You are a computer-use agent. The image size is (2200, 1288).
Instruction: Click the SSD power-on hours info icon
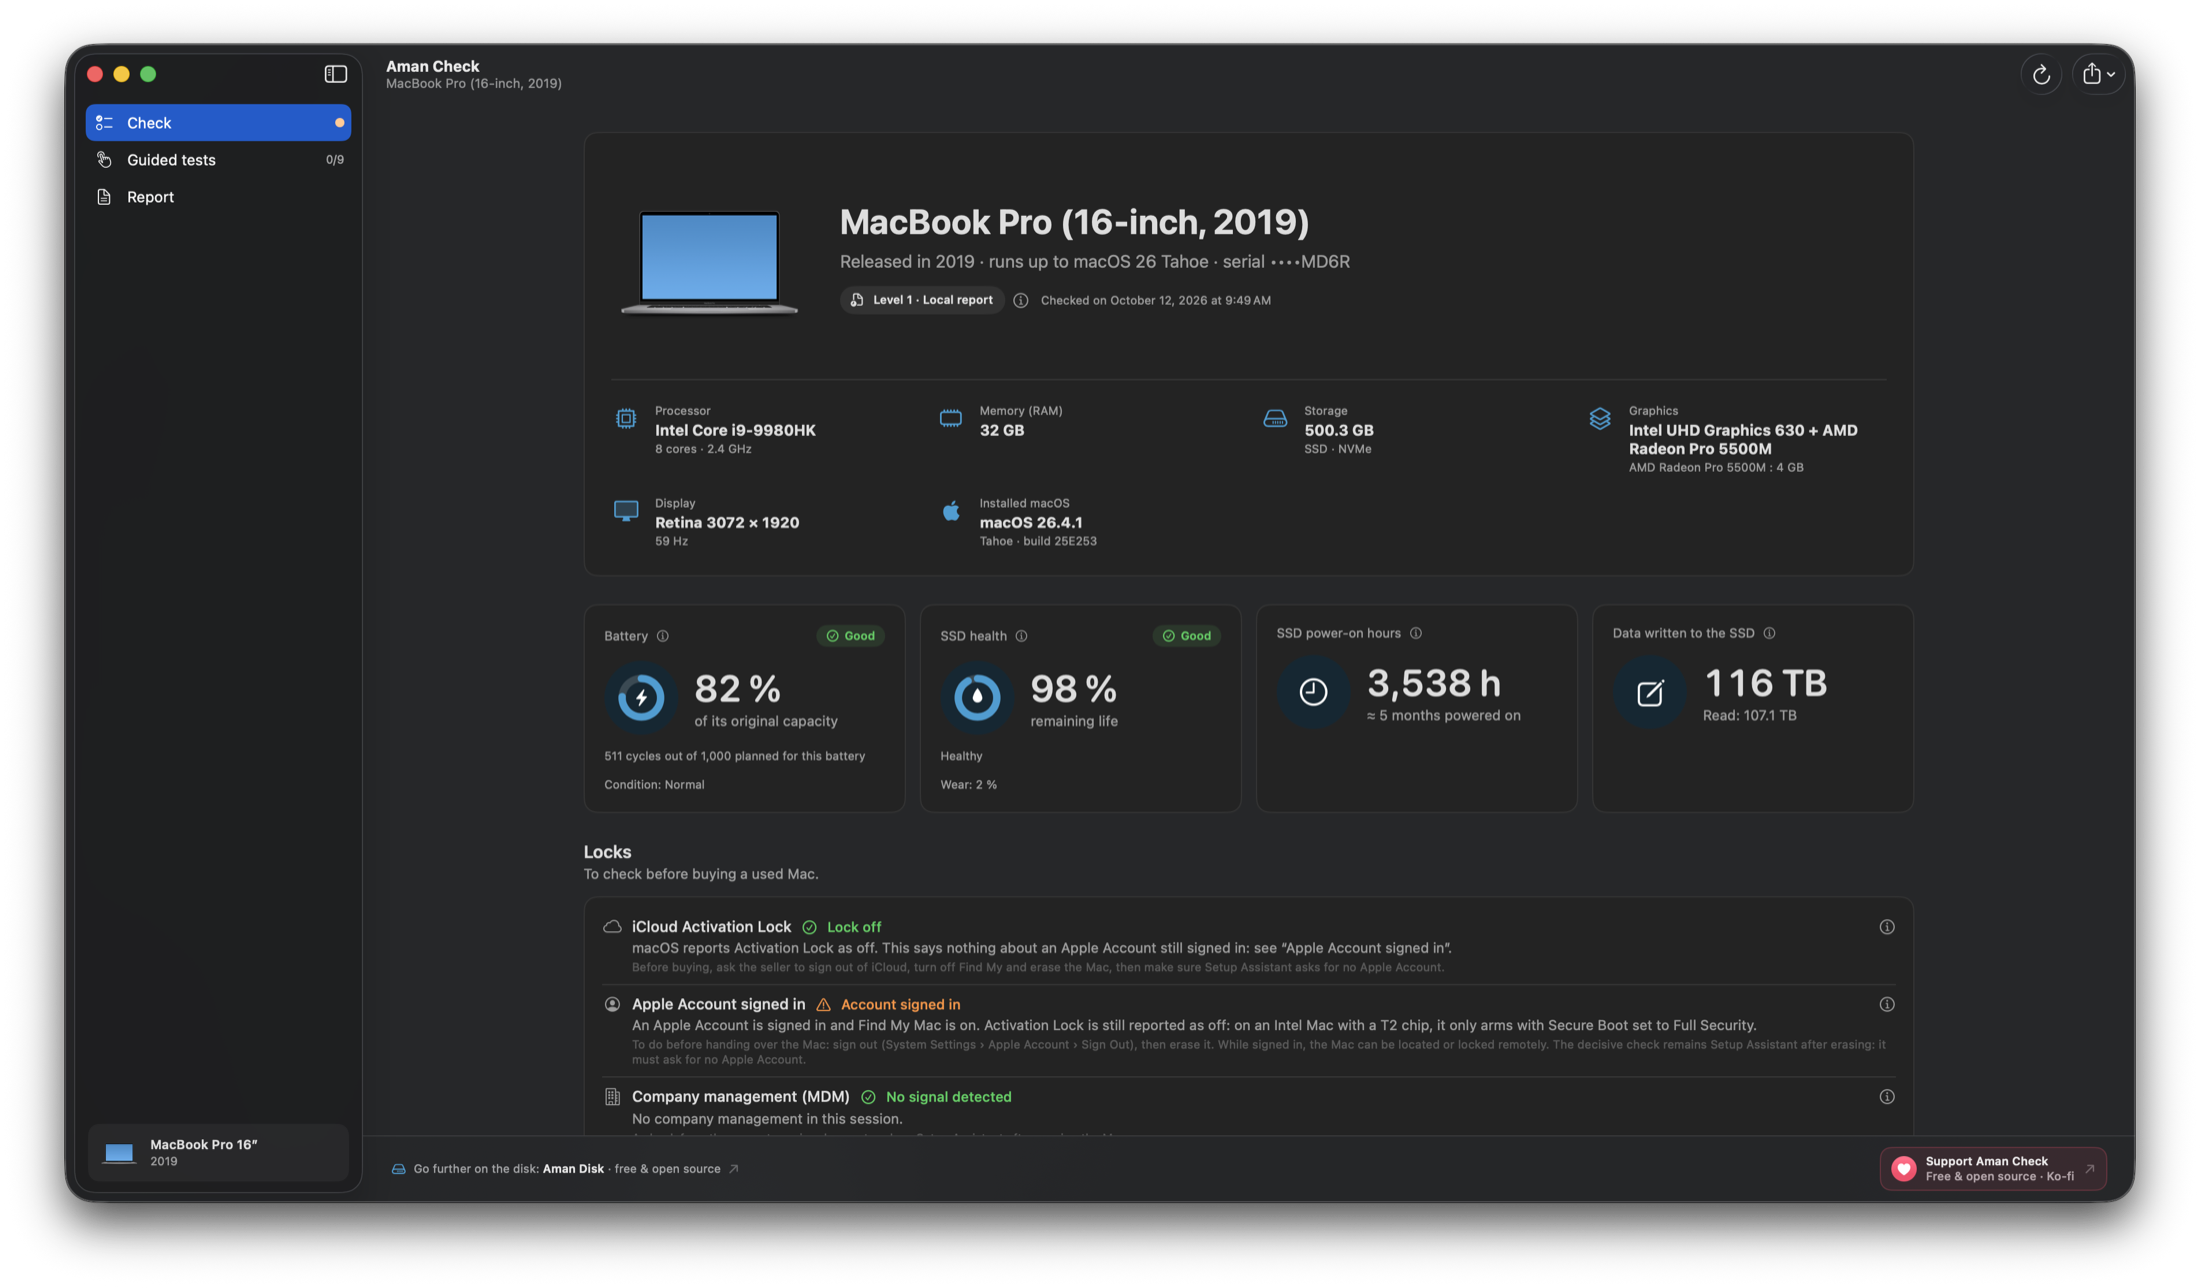coord(1415,633)
